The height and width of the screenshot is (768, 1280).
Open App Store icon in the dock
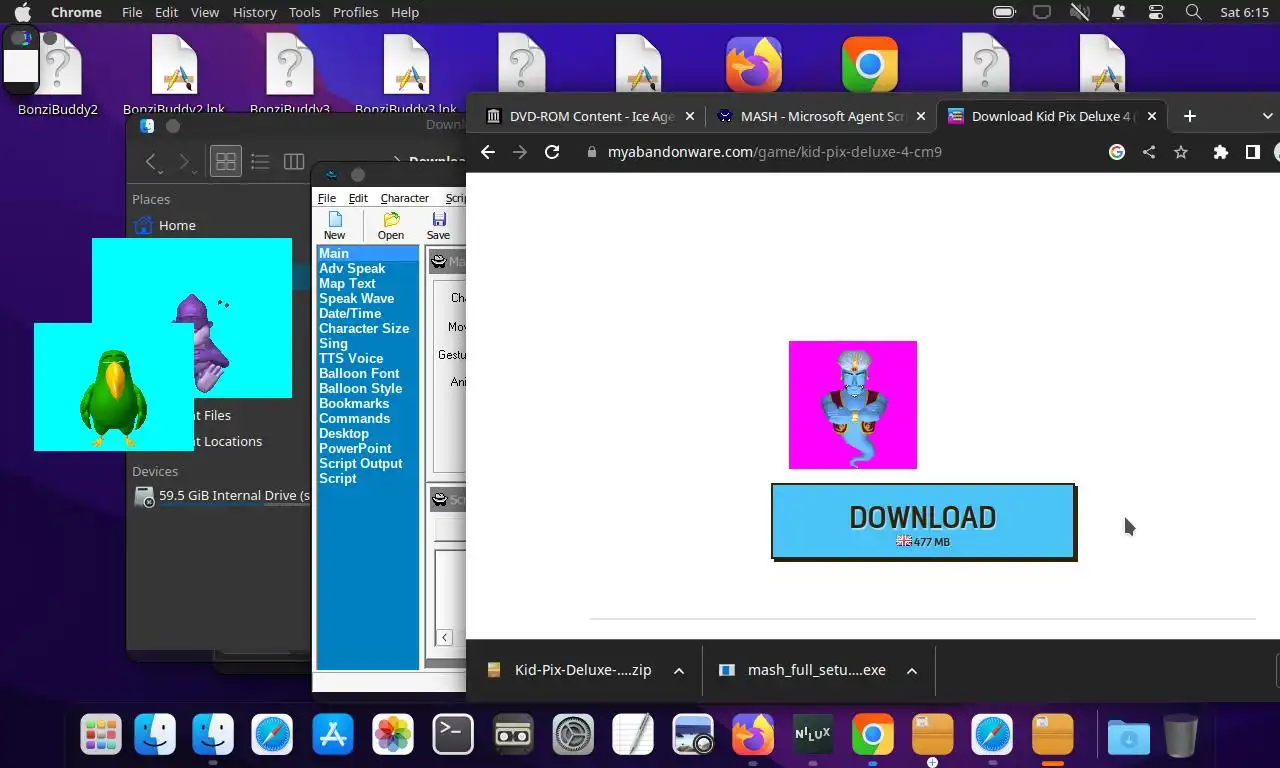pos(333,735)
